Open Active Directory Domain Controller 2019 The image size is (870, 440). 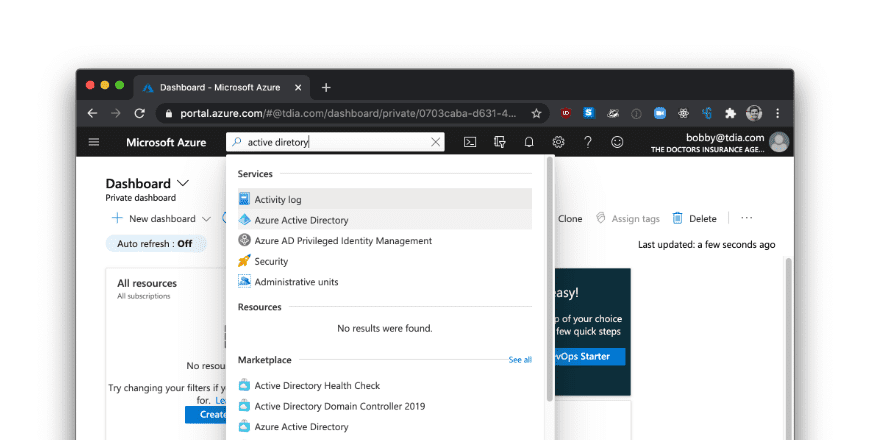pos(385,406)
